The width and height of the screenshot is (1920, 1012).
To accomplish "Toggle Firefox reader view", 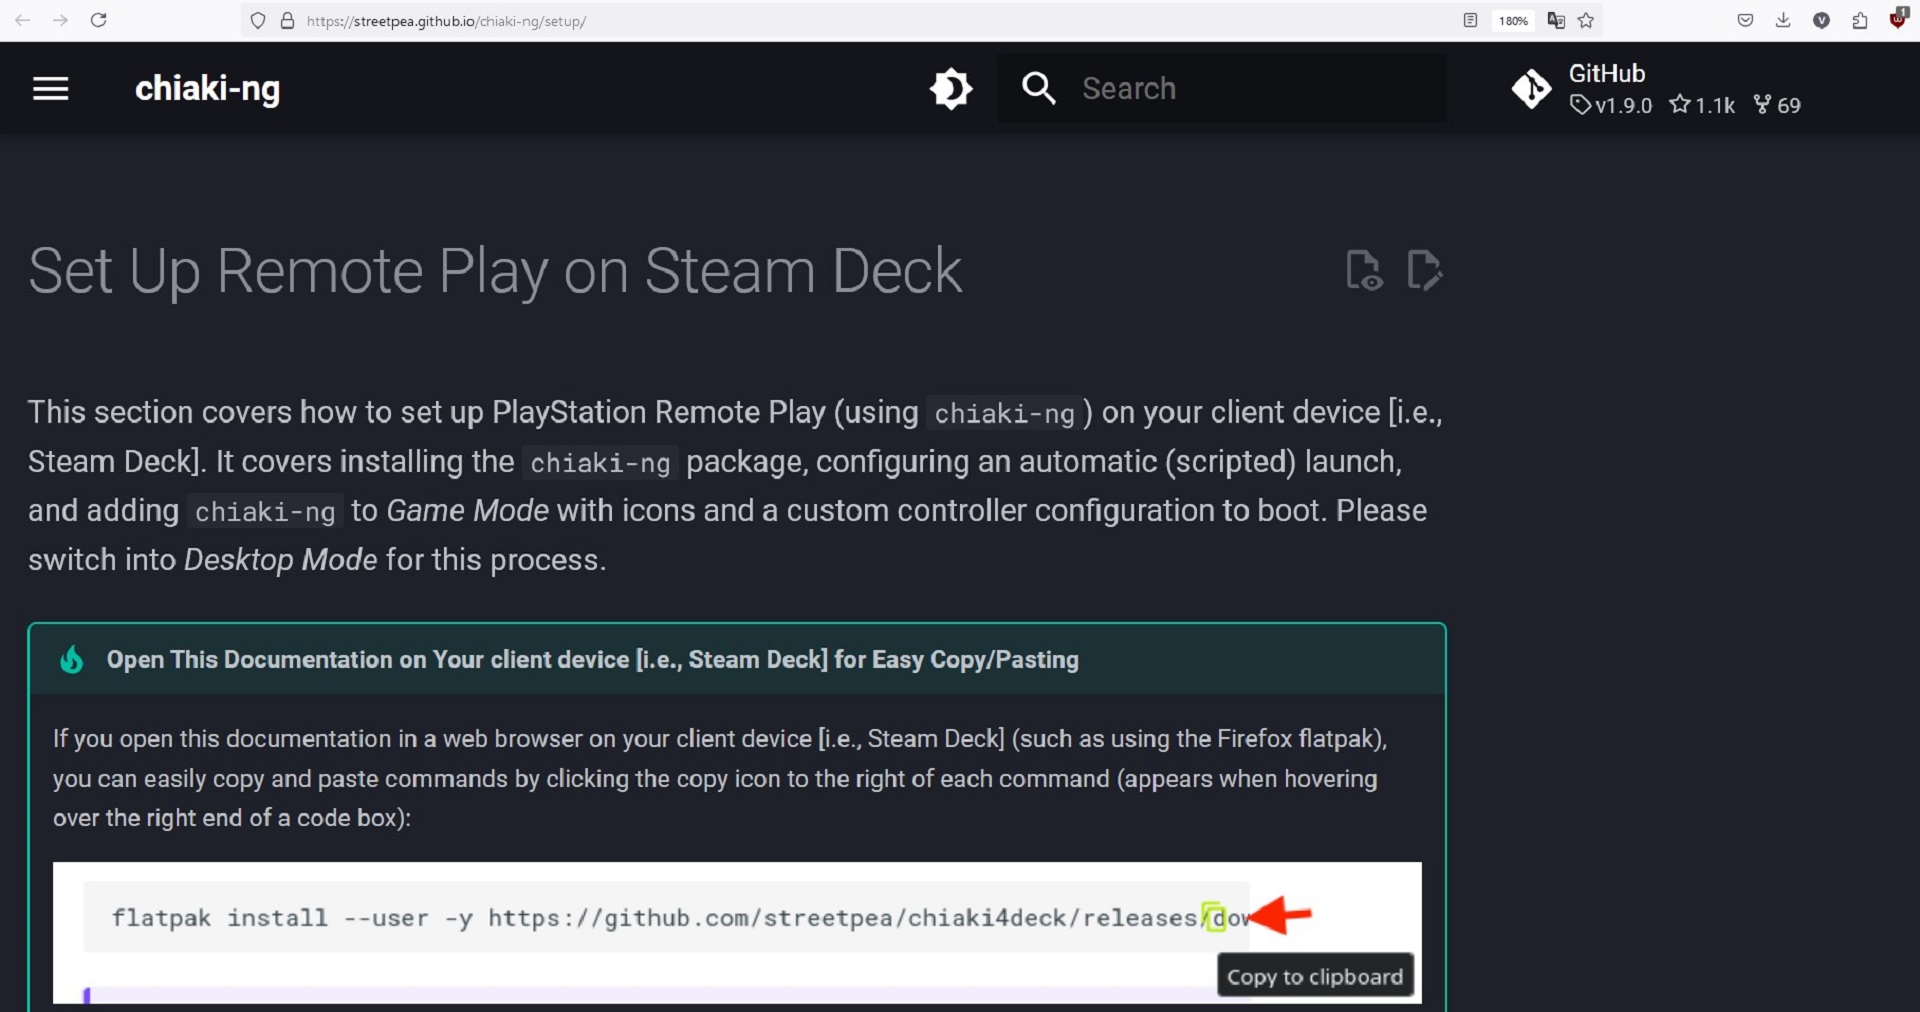I will (1470, 20).
